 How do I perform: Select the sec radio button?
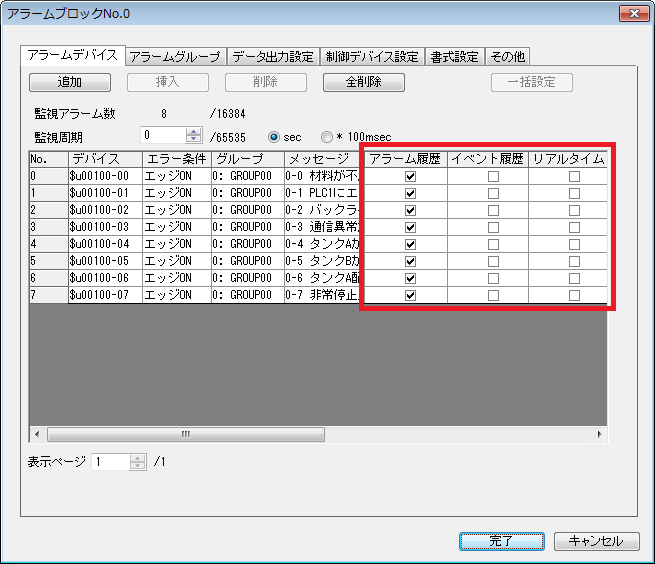pos(274,136)
